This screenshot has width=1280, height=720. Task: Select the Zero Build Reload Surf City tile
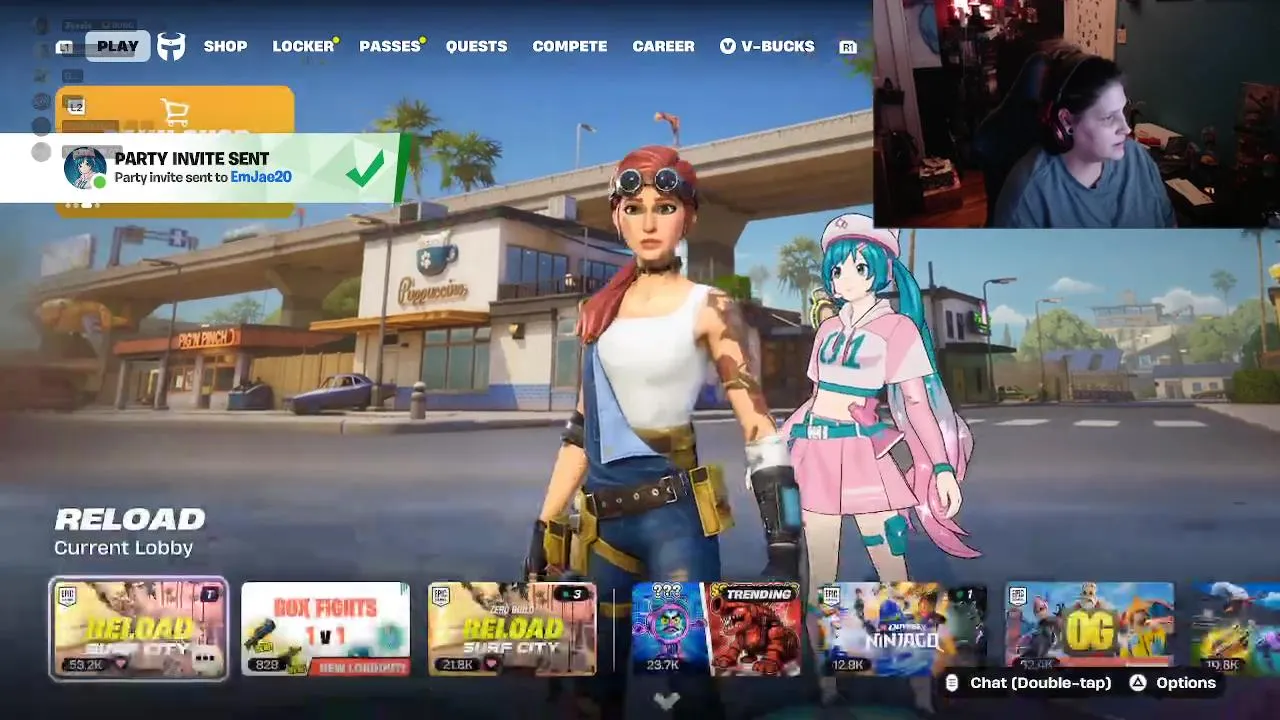(512, 629)
